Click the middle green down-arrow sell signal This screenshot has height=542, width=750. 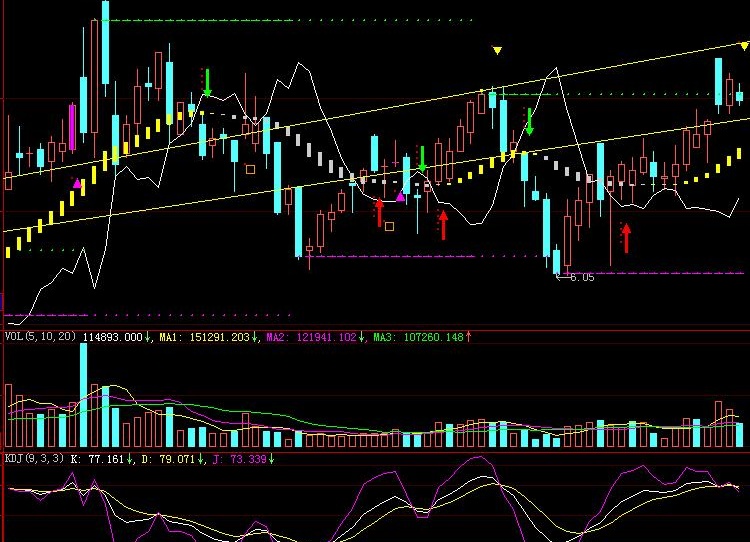[x=422, y=159]
